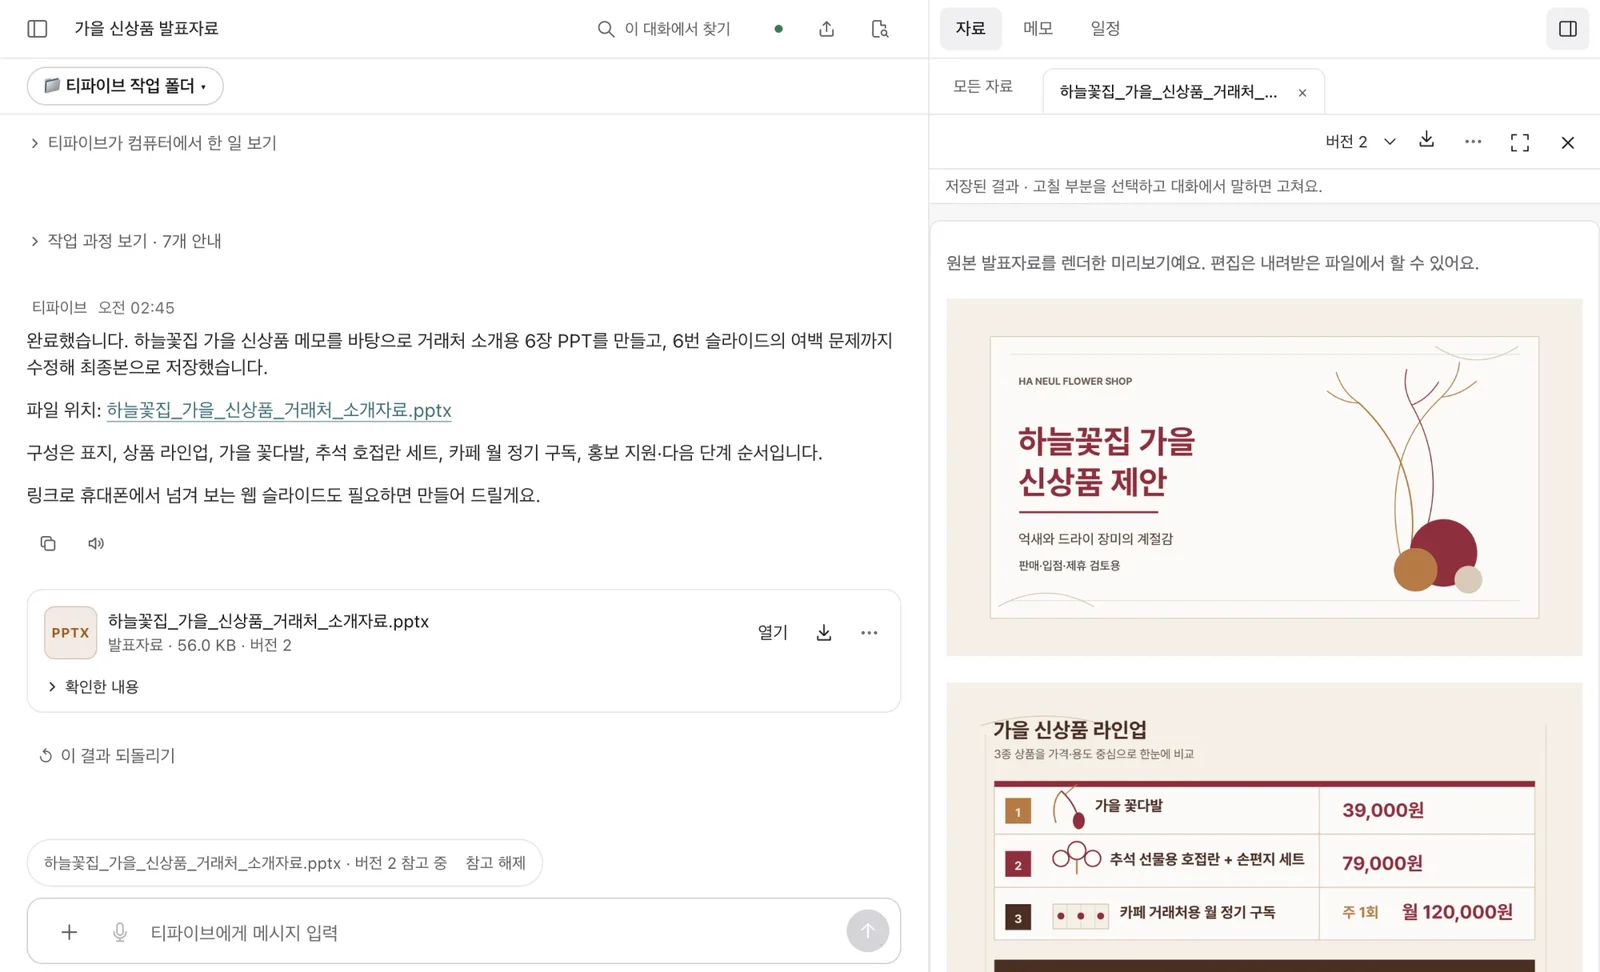Toggle the right panel layout icon
The width and height of the screenshot is (1600, 972).
tap(1567, 29)
